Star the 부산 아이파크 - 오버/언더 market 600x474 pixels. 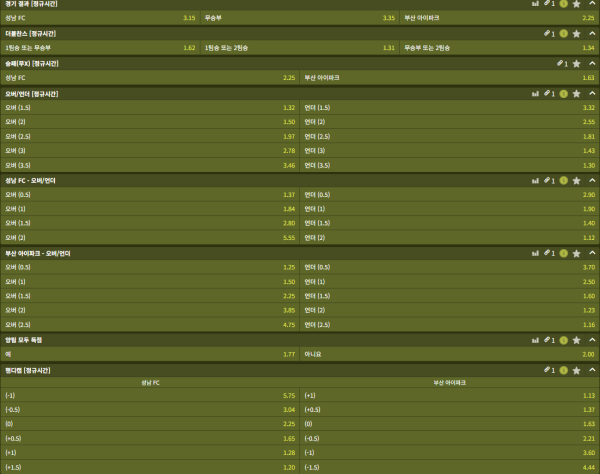point(576,253)
